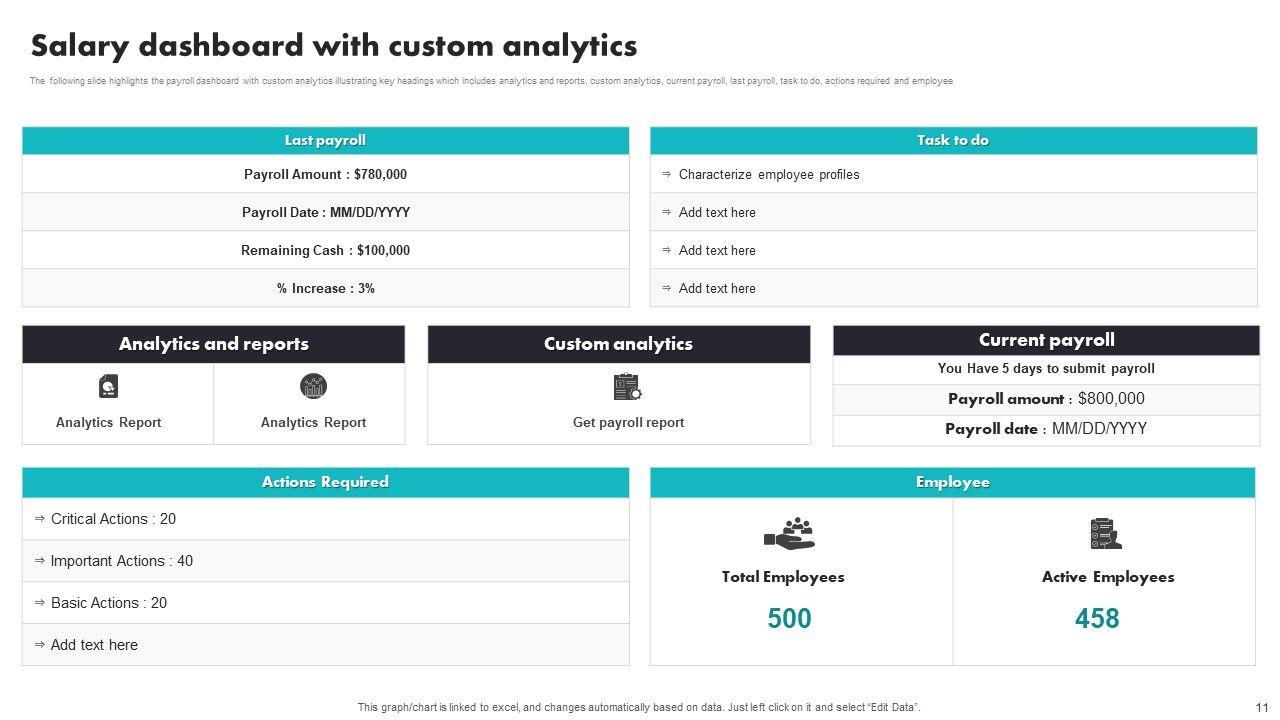Select the Payroll Amount $780,000 row
1280x720 pixels.
pyautogui.click(x=325, y=174)
